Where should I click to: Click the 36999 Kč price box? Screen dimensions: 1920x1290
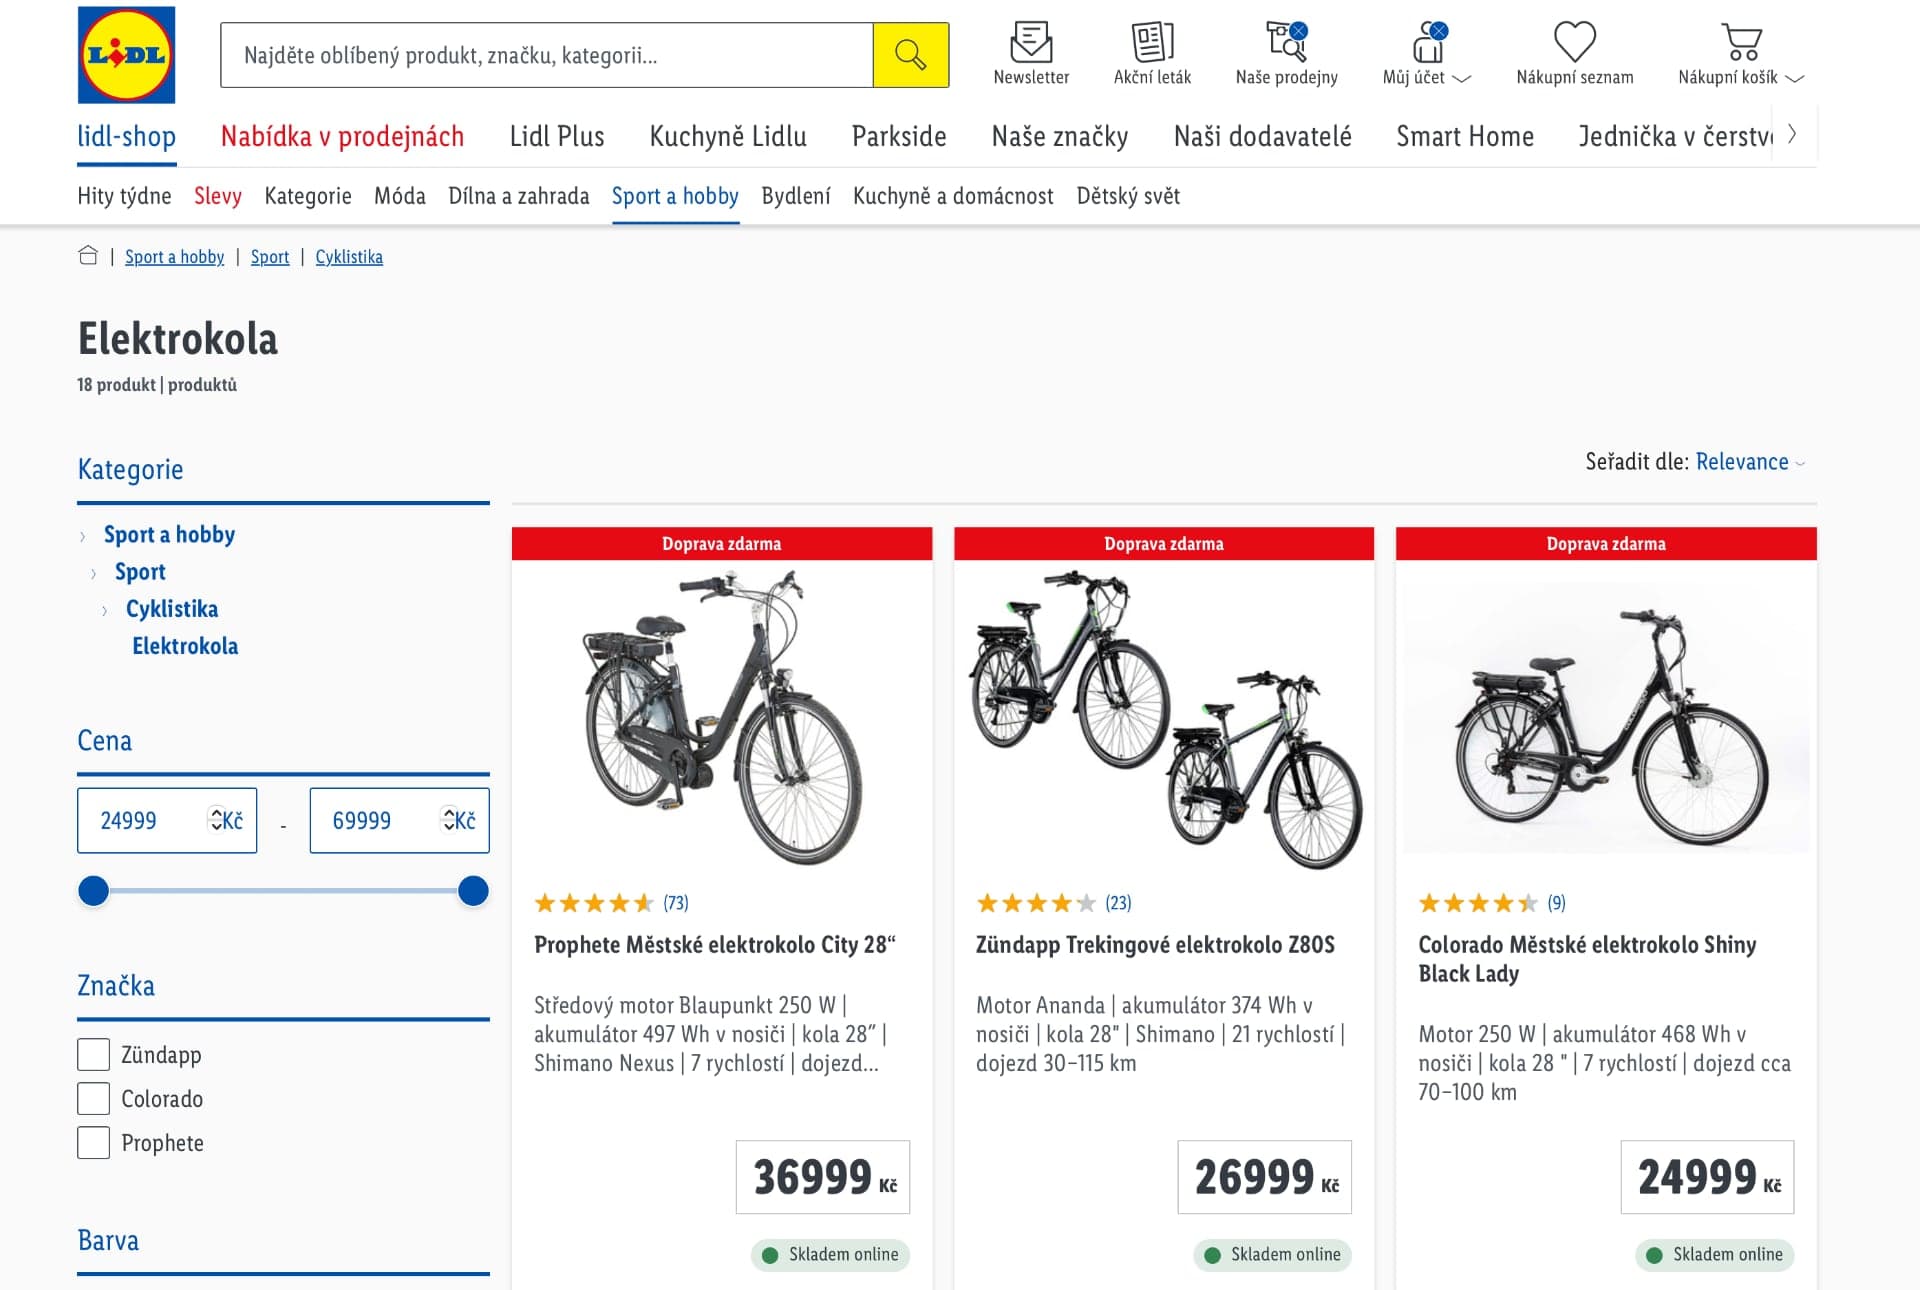(823, 1177)
